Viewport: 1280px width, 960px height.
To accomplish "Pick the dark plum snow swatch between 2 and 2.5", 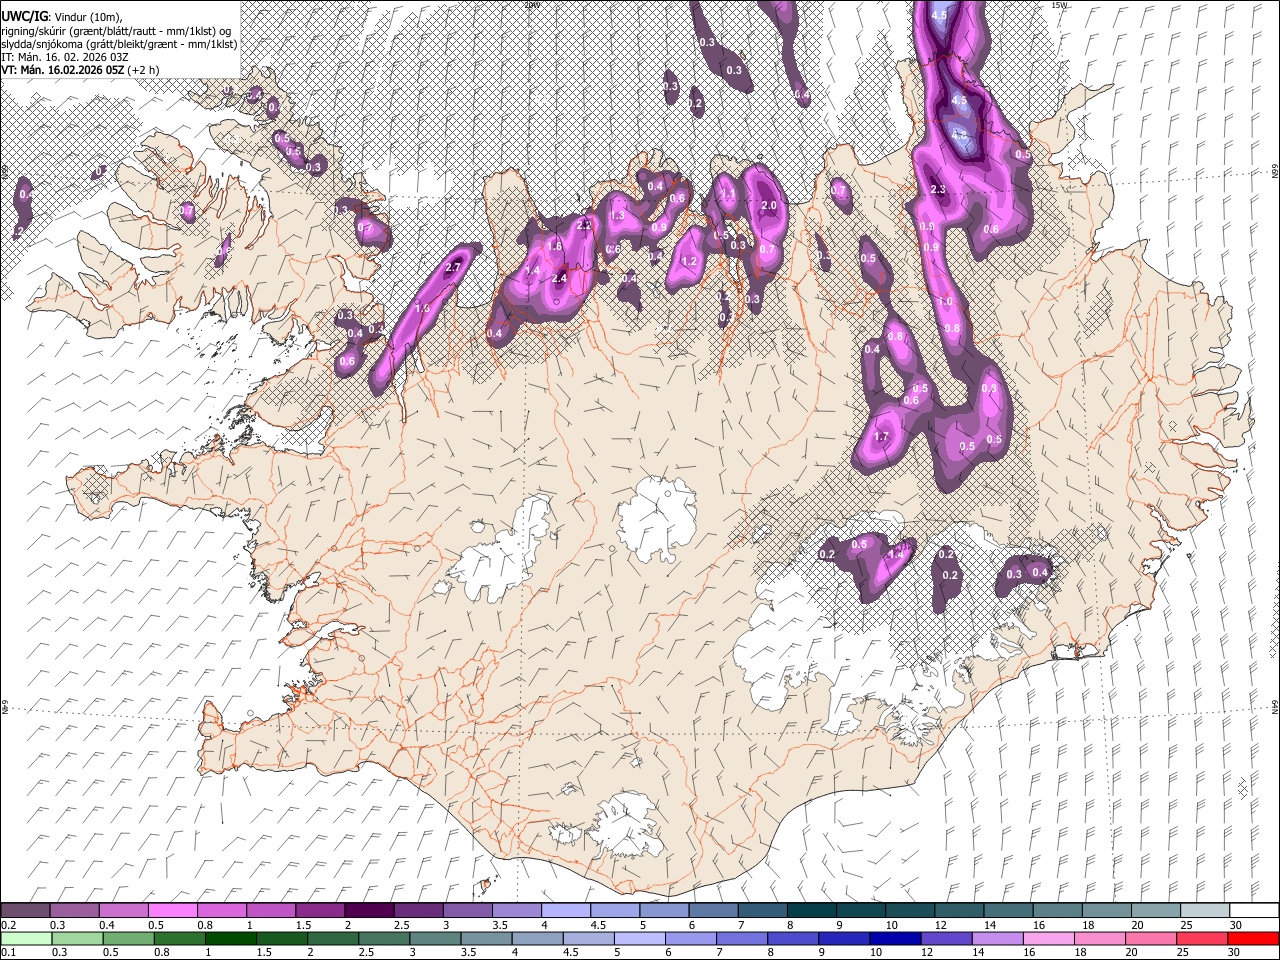I will click(x=368, y=911).
